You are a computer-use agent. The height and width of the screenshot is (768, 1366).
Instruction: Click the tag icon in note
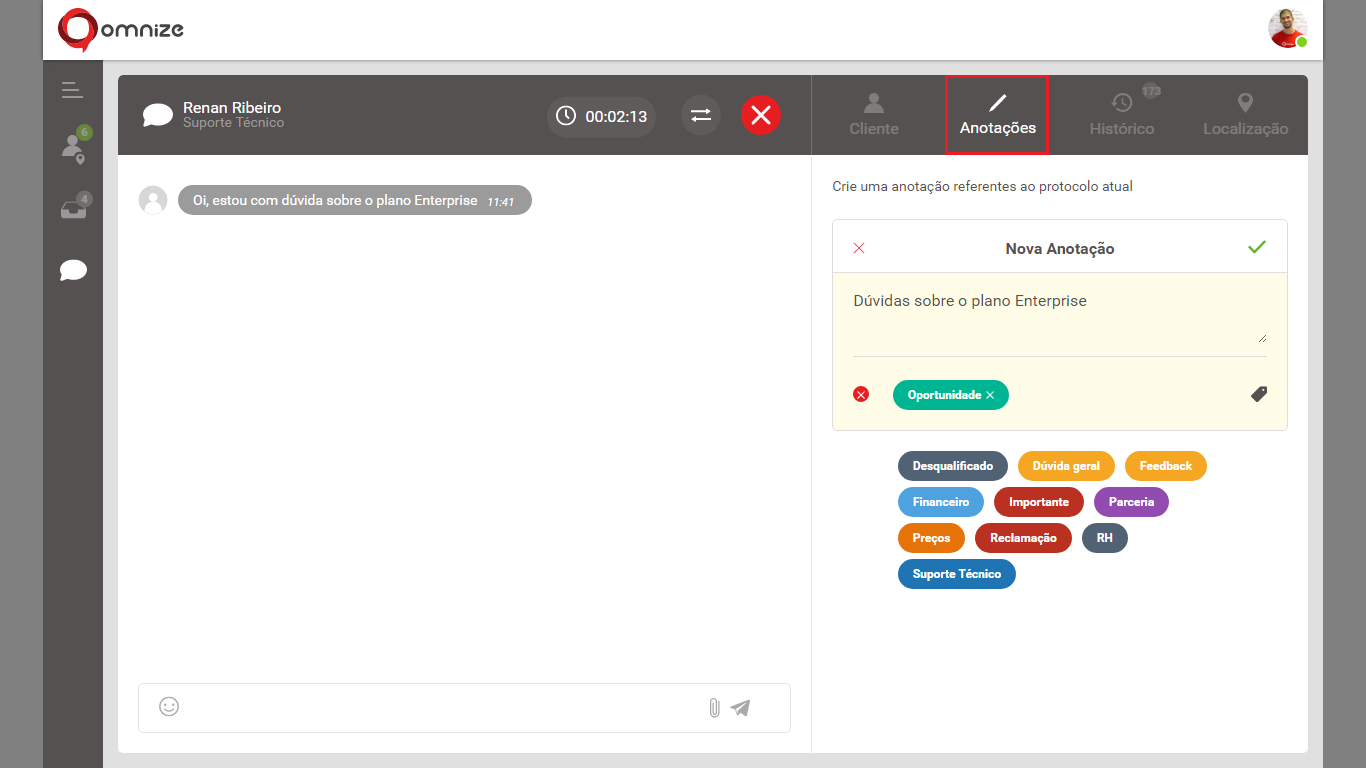coord(1259,394)
